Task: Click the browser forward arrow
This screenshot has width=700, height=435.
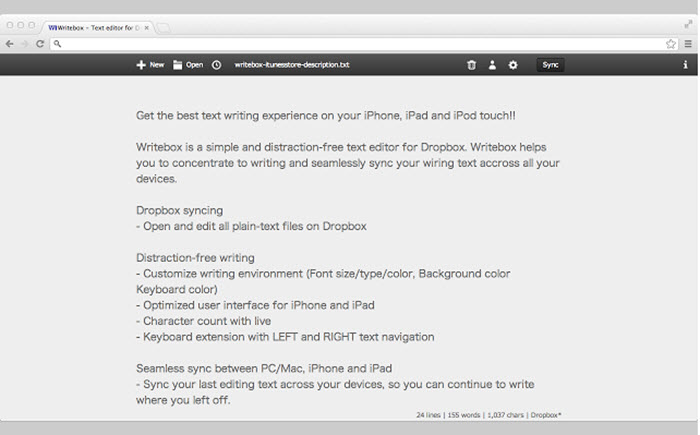Action: (25, 44)
